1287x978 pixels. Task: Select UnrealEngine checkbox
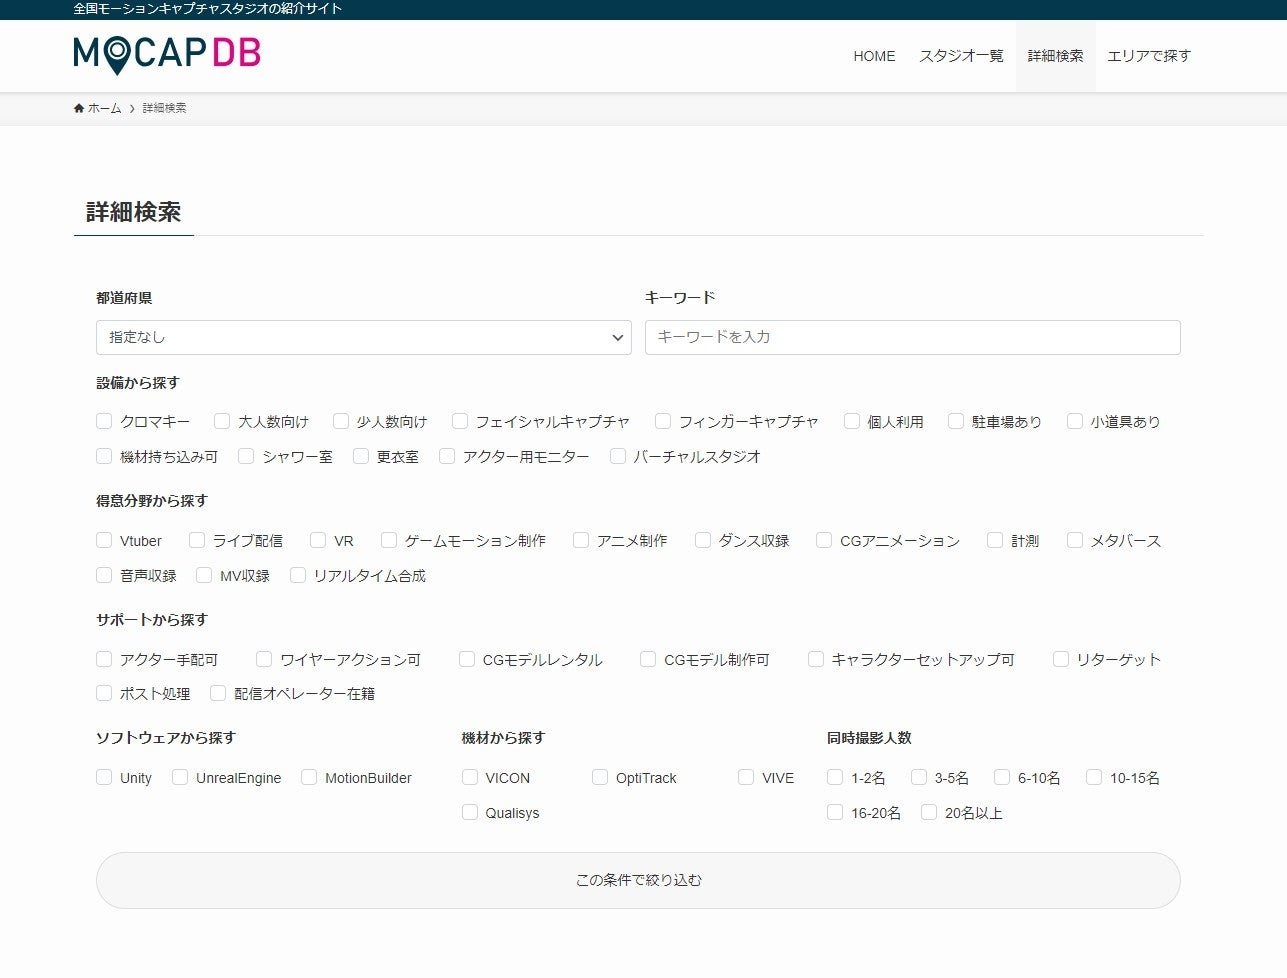pos(180,777)
